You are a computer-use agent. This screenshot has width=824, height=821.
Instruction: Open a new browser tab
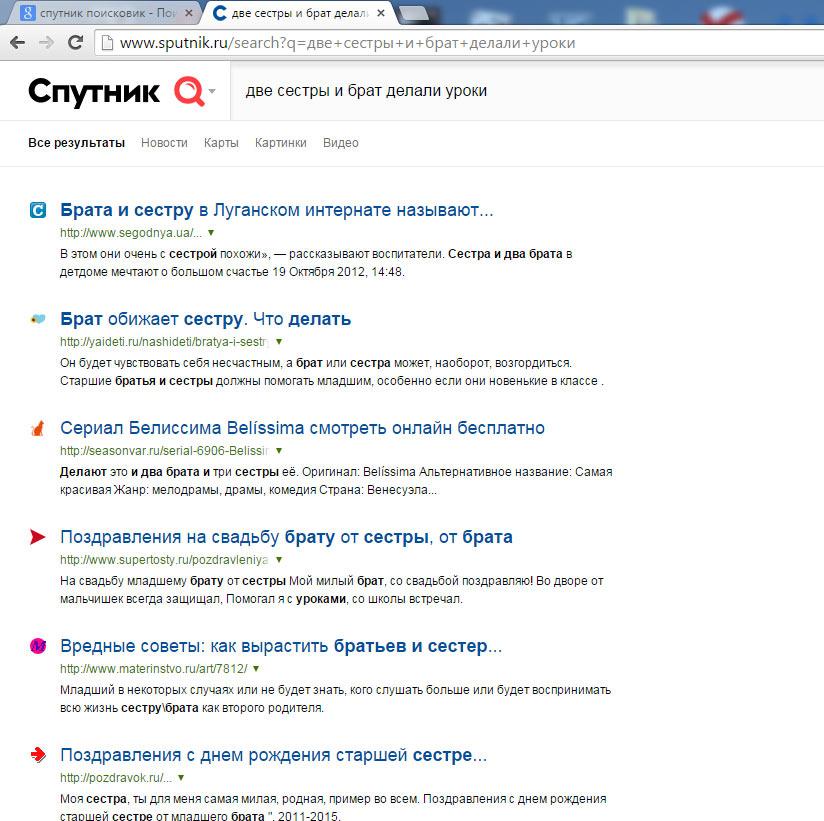click(414, 14)
